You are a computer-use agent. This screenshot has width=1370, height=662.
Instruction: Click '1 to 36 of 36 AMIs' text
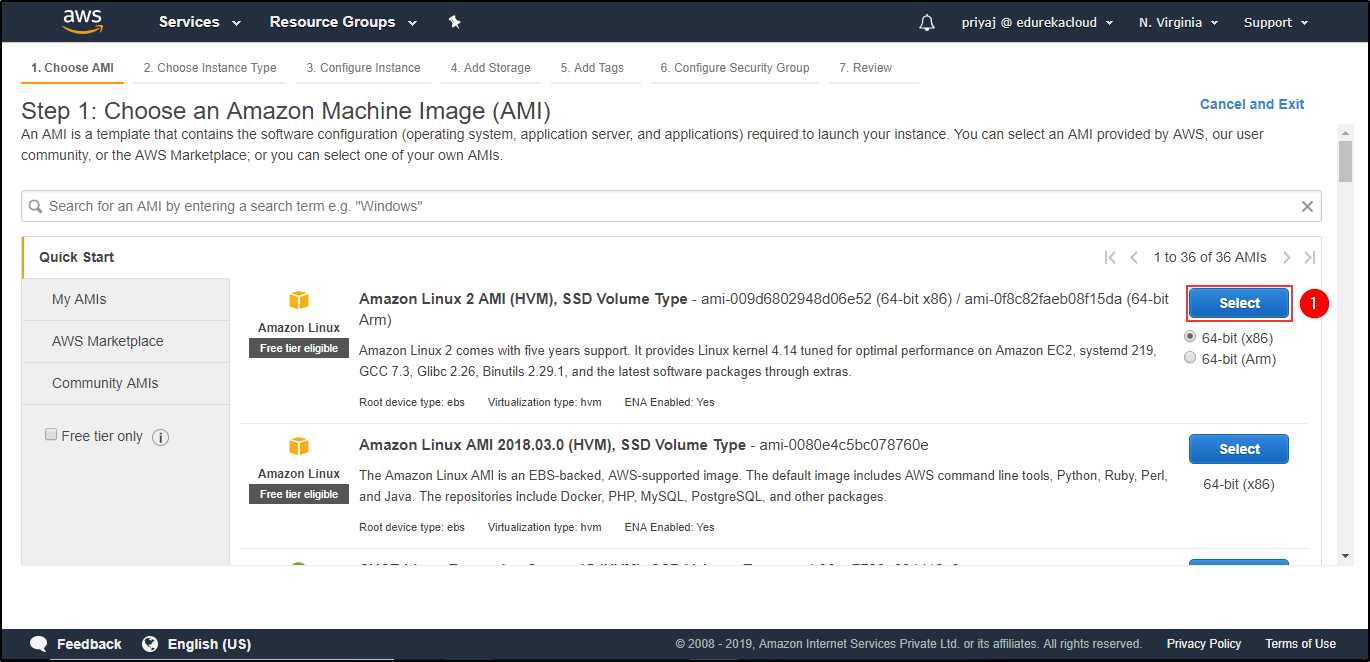[x=1210, y=257]
